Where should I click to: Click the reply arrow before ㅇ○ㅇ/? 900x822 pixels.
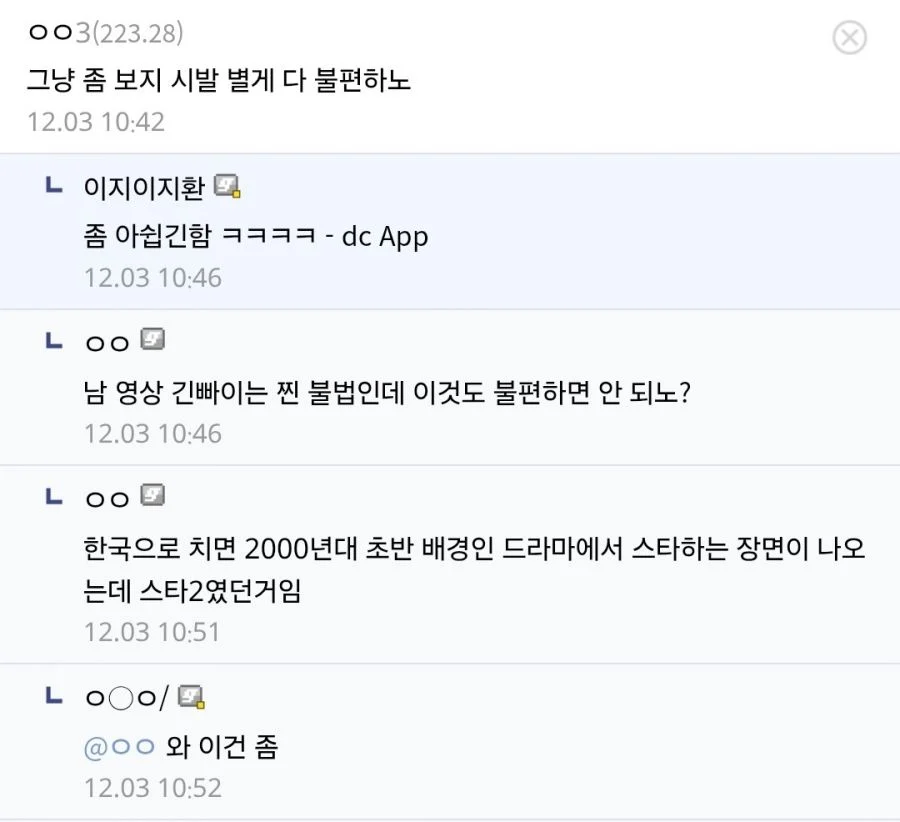(54, 697)
